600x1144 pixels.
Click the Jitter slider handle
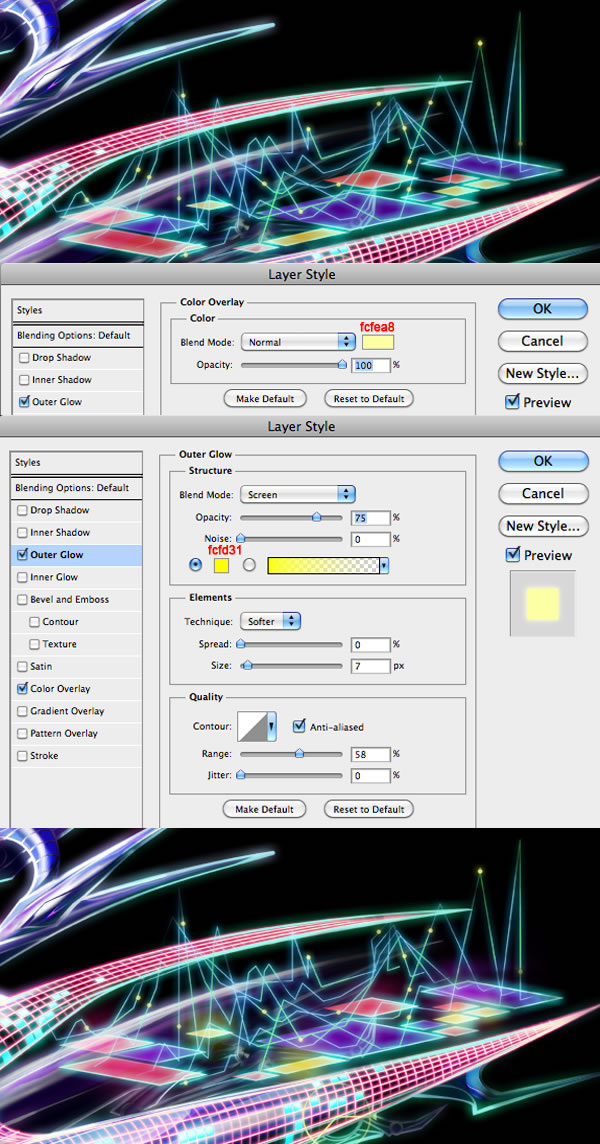click(240, 775)
